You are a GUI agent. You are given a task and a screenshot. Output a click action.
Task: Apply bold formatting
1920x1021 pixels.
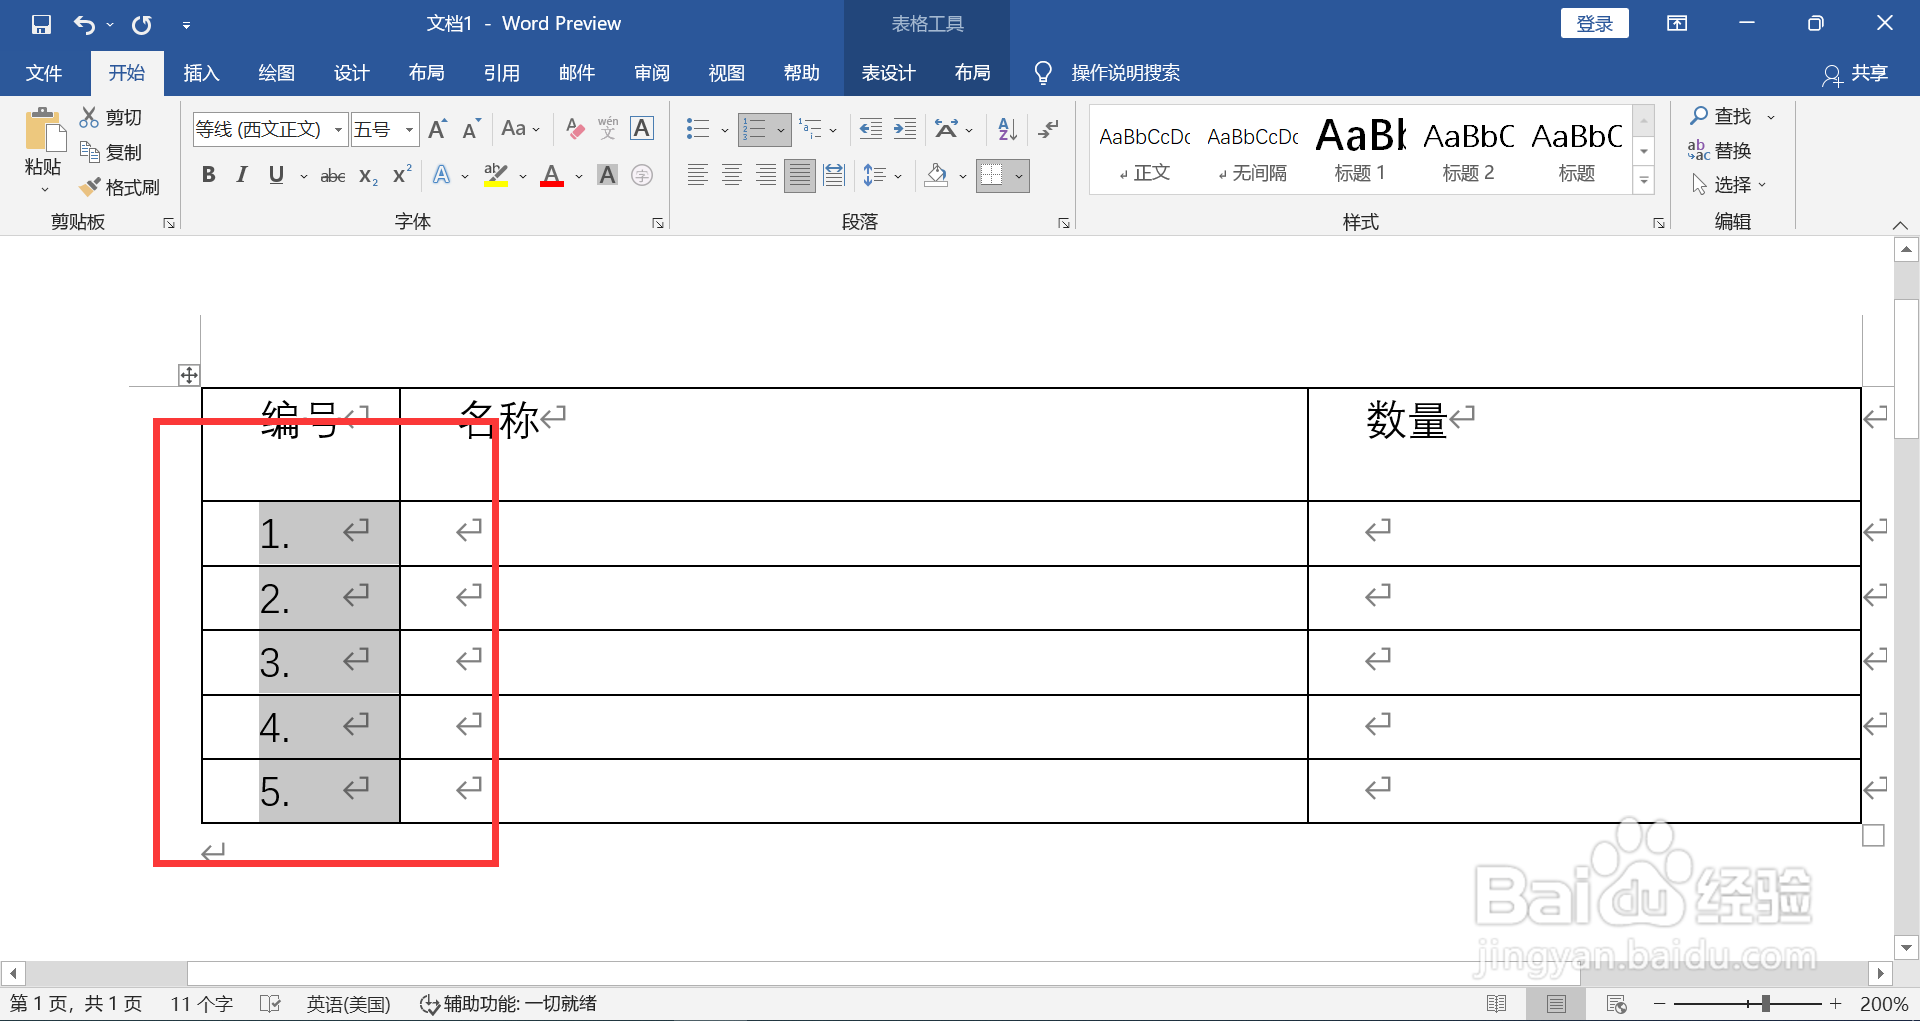(x=208, y=175)
